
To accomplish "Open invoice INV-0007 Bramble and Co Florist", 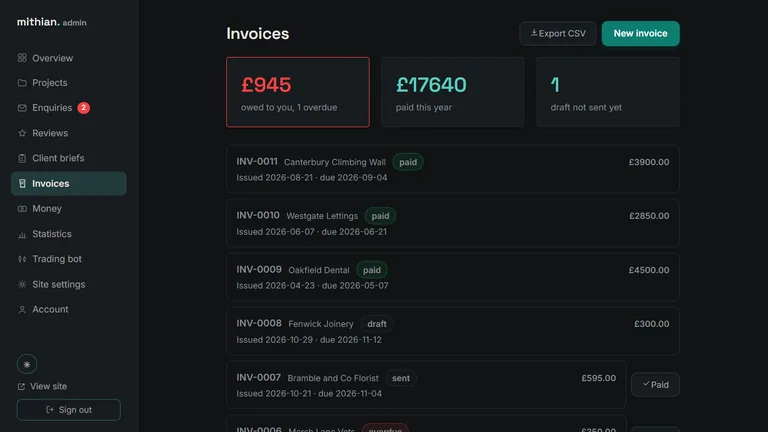I will [x=426, y=385].
